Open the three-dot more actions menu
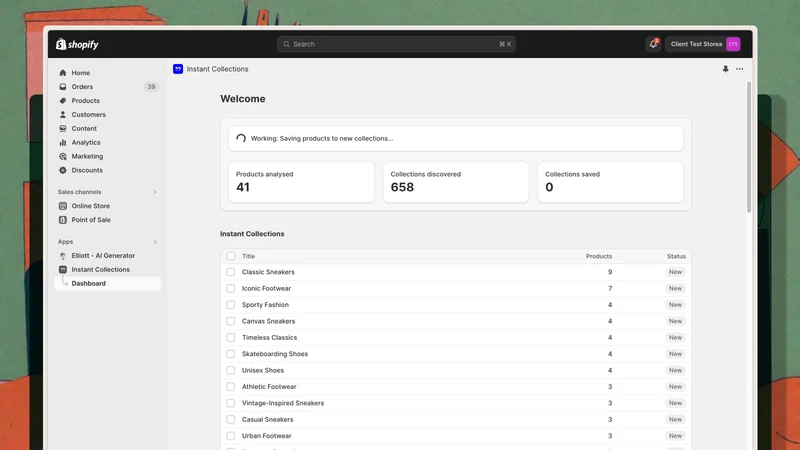Screen dimensions: 800x450 click(x=739, y=69)
